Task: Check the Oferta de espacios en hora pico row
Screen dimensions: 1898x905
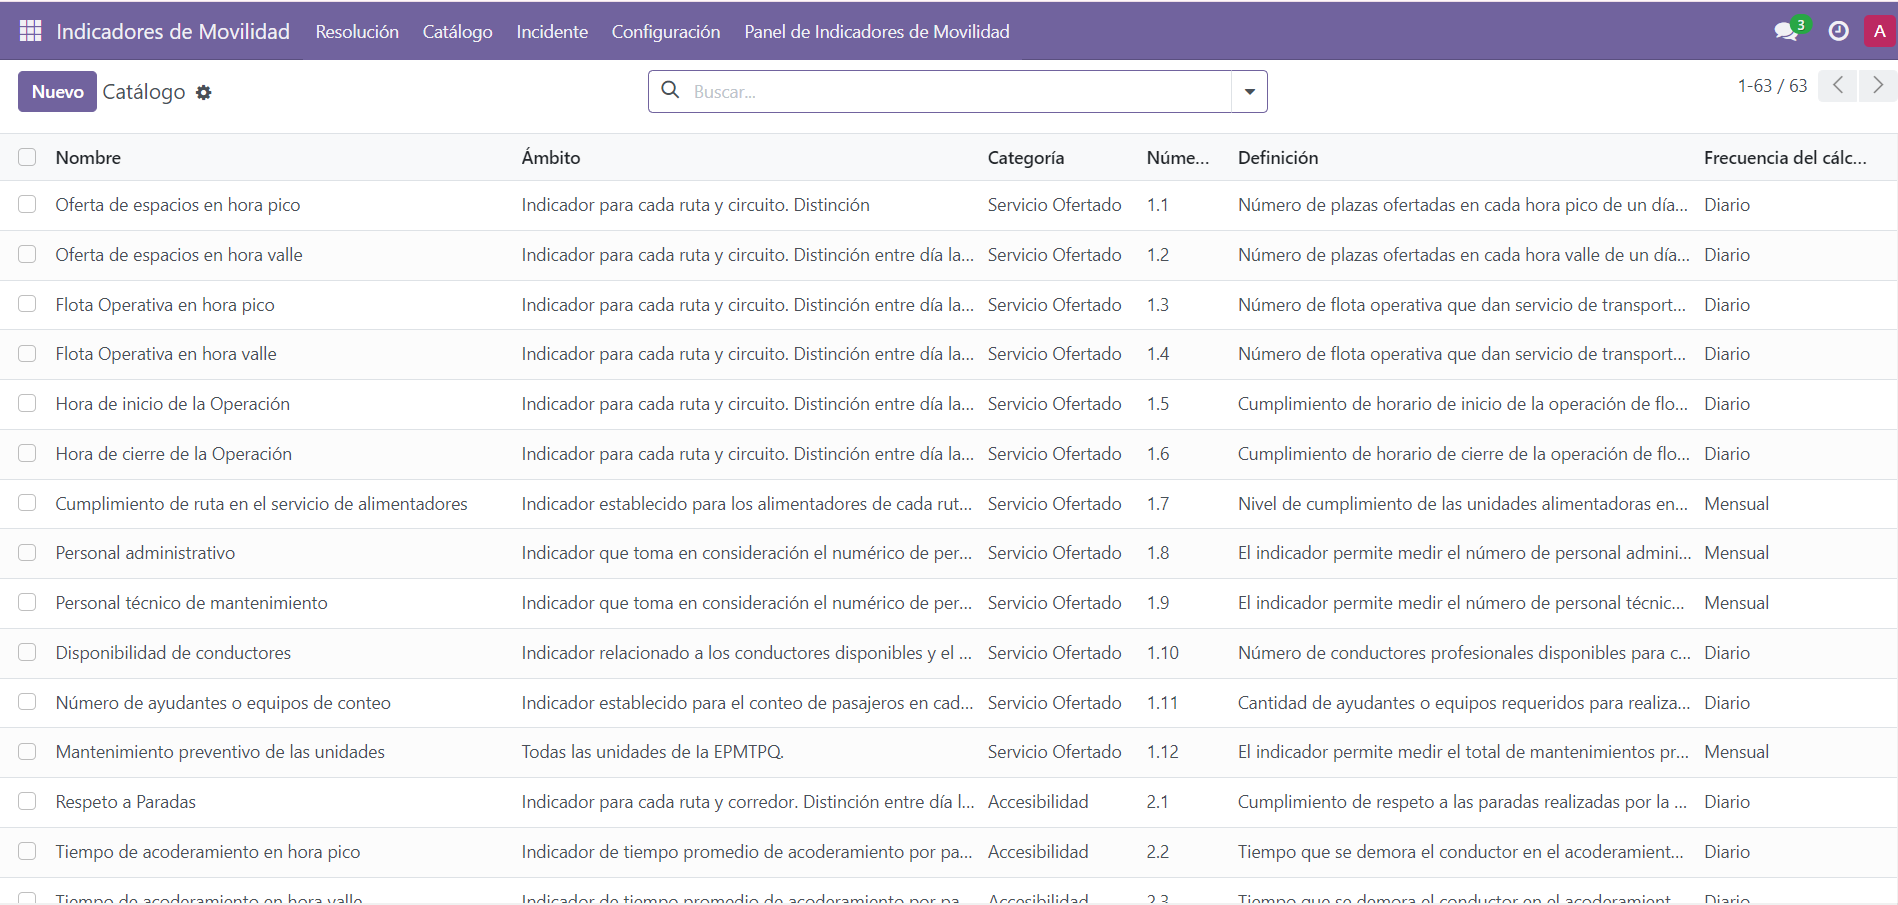Action: [27, 204]
